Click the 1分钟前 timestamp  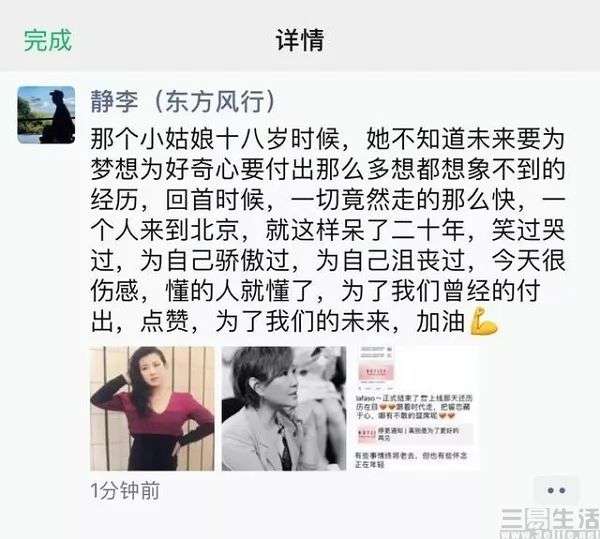click(125, 491)
